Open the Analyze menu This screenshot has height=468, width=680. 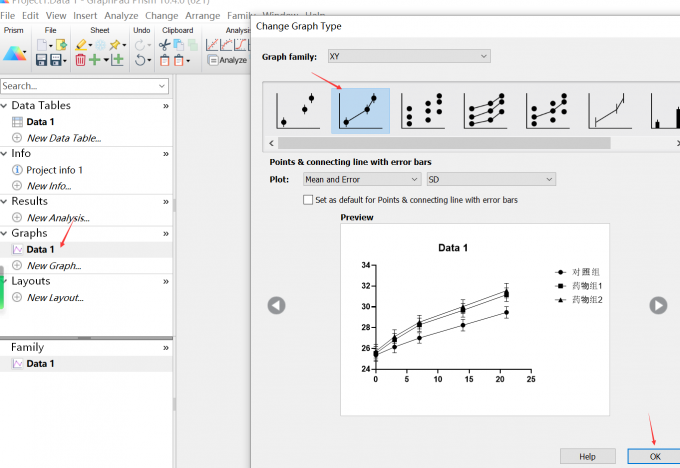point(121,16)
